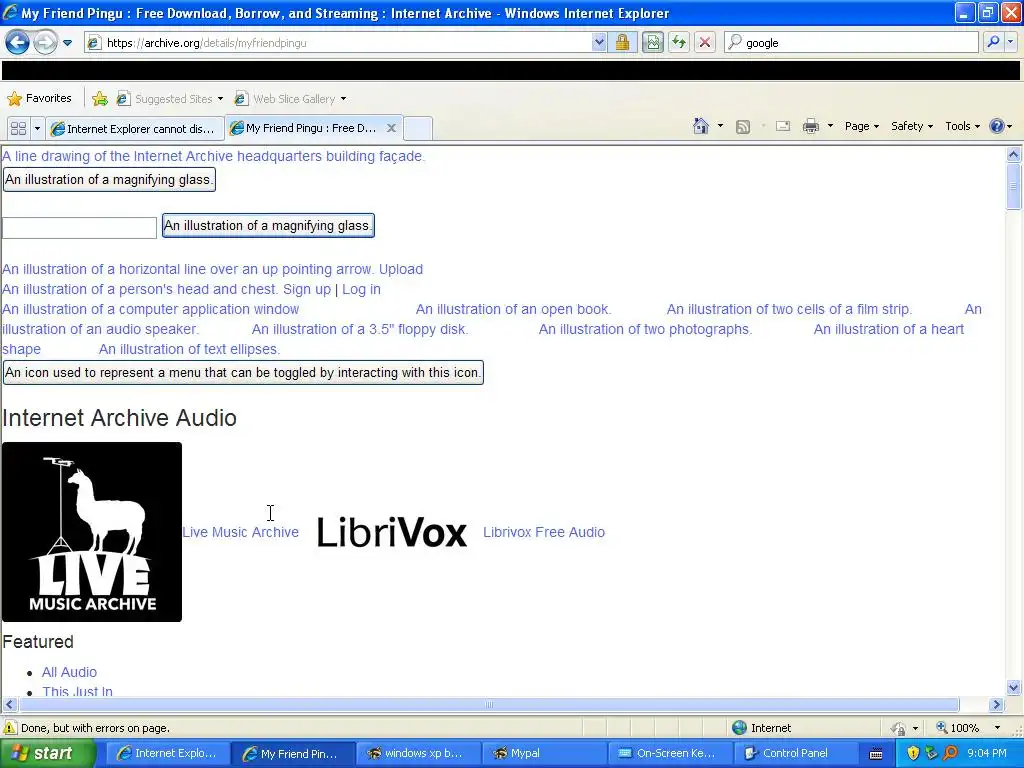Click the Windows start button

pyautogui.click(x=47, y=753)
